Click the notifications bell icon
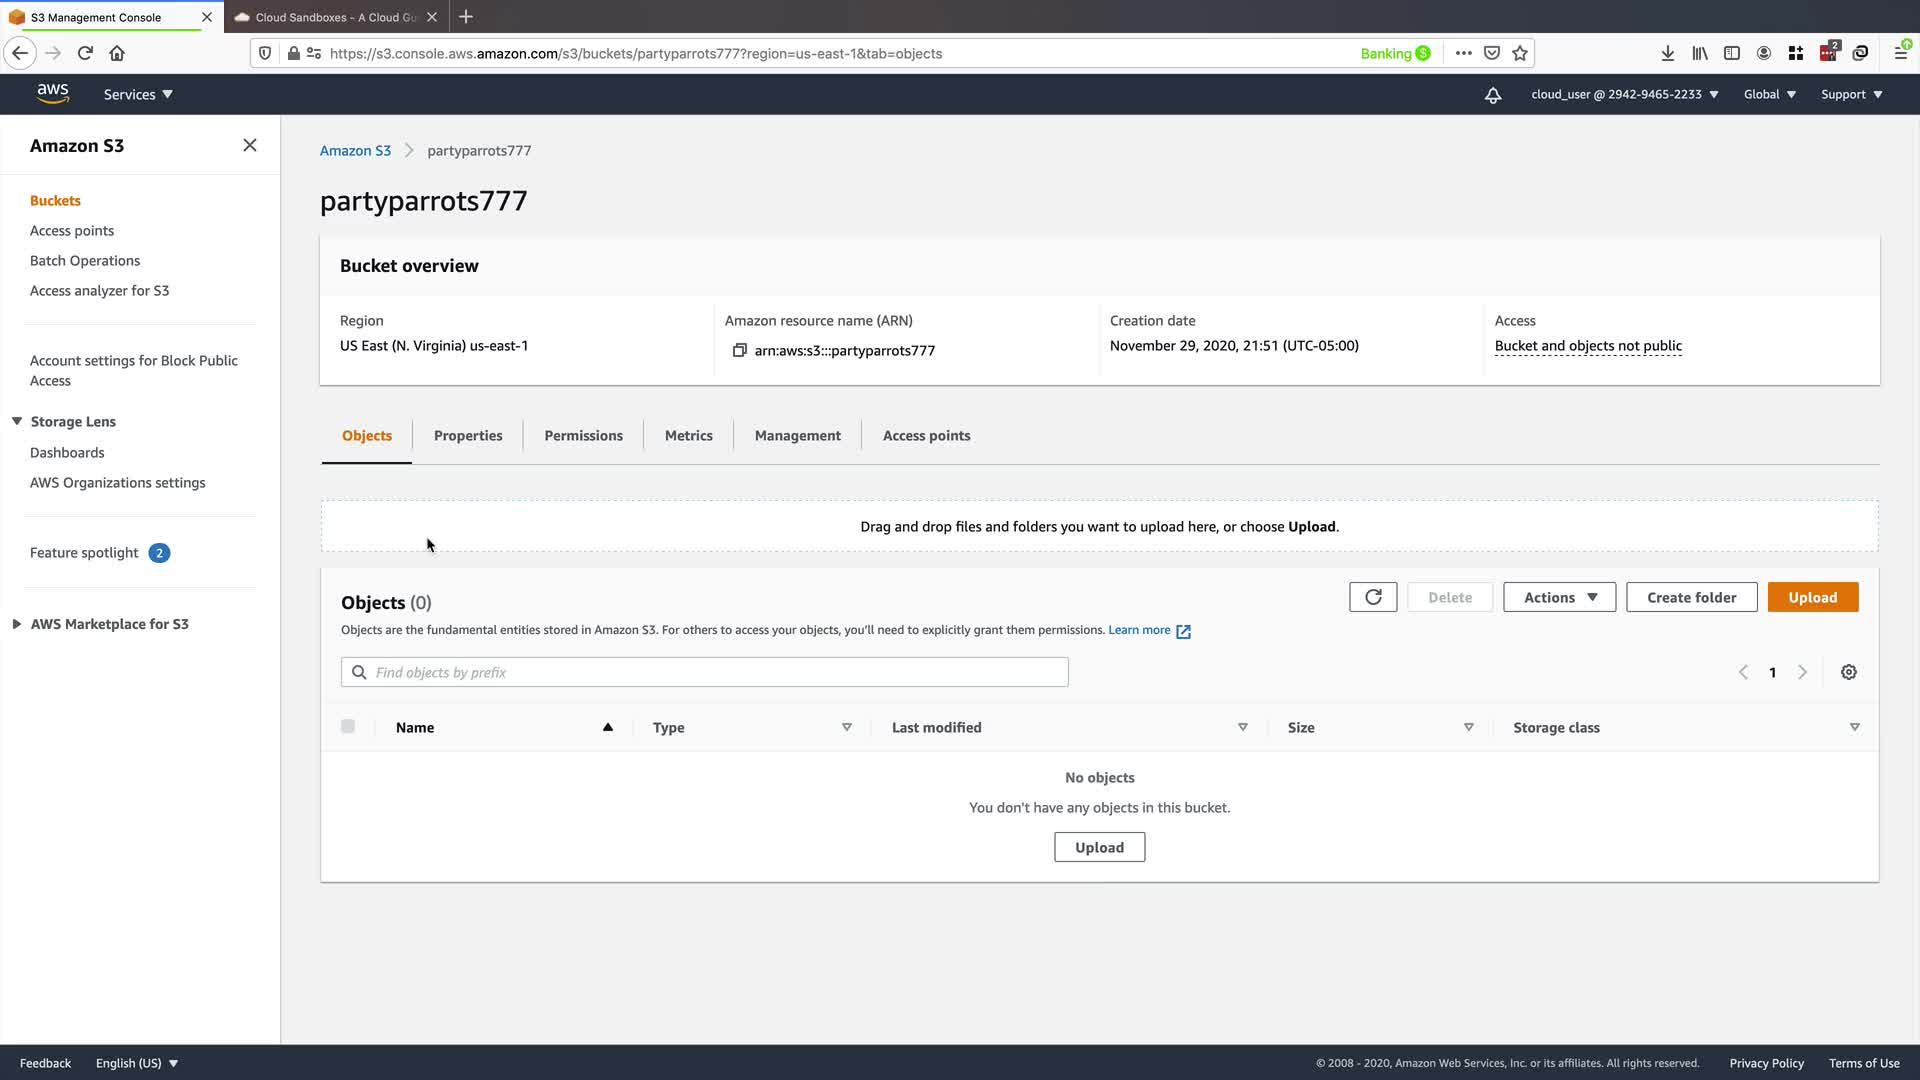The width and height of the screenshot is (1920, 1080). [x=1493, y=95]
